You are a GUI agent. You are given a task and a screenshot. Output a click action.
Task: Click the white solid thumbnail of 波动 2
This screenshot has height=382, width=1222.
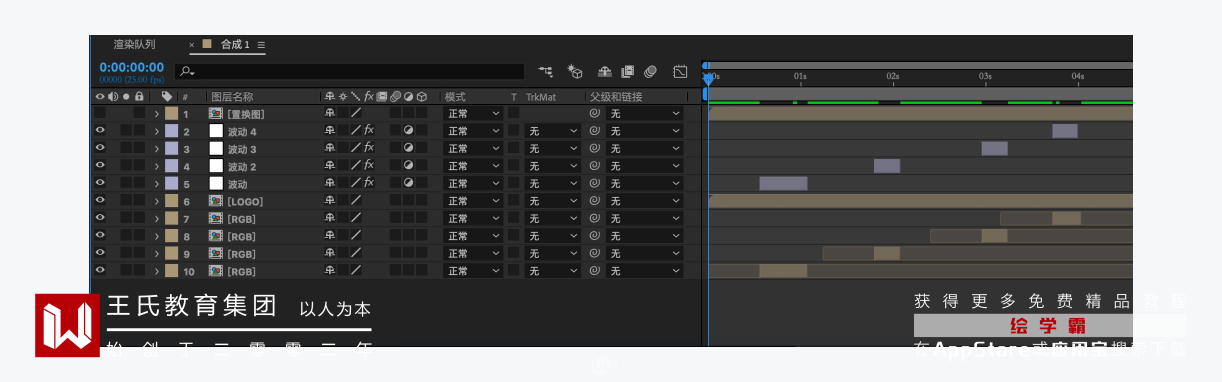coord(216,166)
